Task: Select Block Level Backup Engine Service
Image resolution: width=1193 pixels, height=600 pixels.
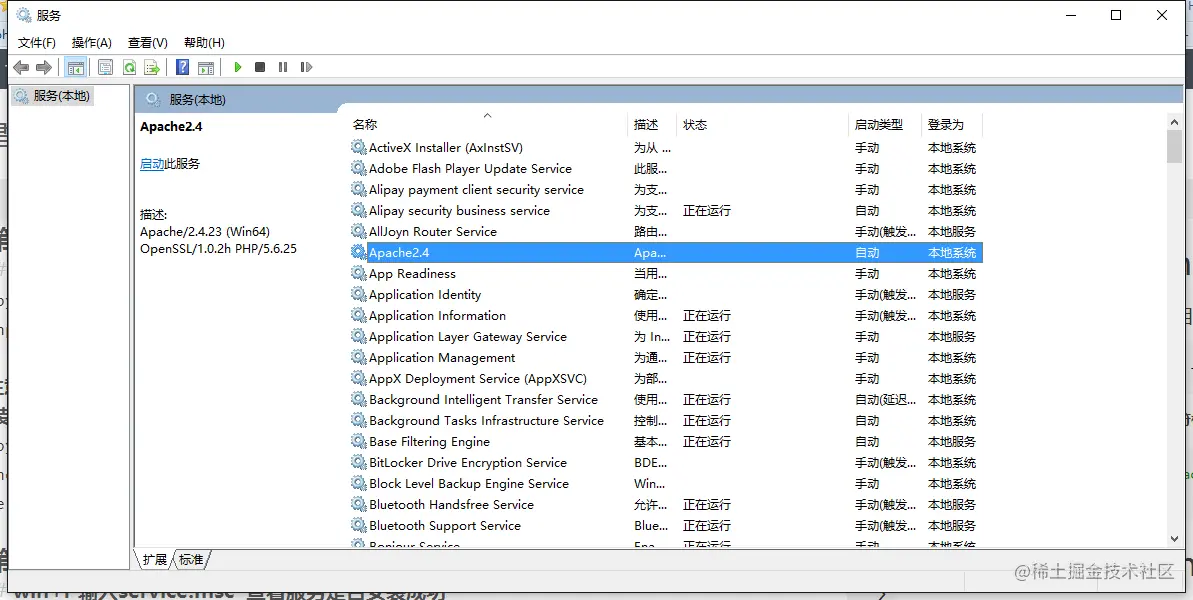Action: (x=469, y=484)
